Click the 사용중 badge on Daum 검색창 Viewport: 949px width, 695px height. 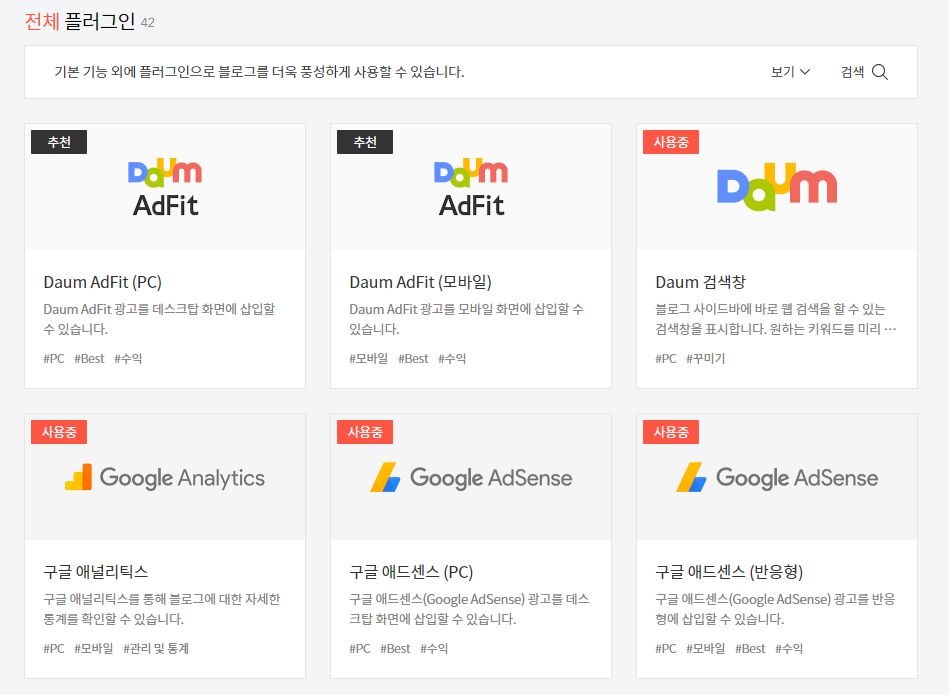point(671,142)
